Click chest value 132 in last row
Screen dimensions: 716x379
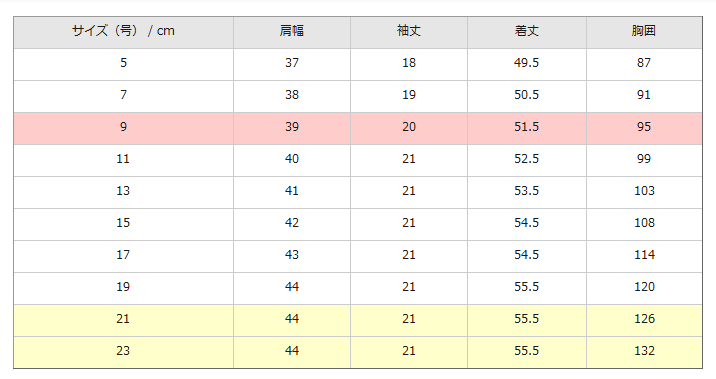pyautogui.click(x=644, y=352)
